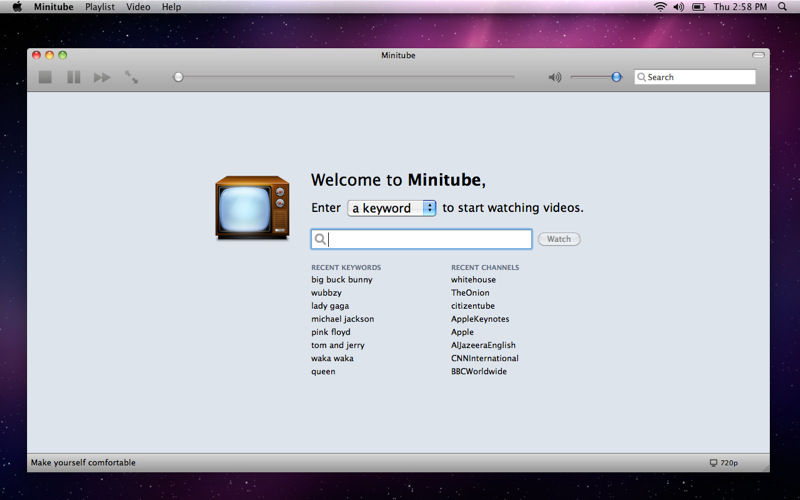The image size is (800, 500).
Task: Pick recent keyword 'waka waka'
Action: click(x=332, y=358)
